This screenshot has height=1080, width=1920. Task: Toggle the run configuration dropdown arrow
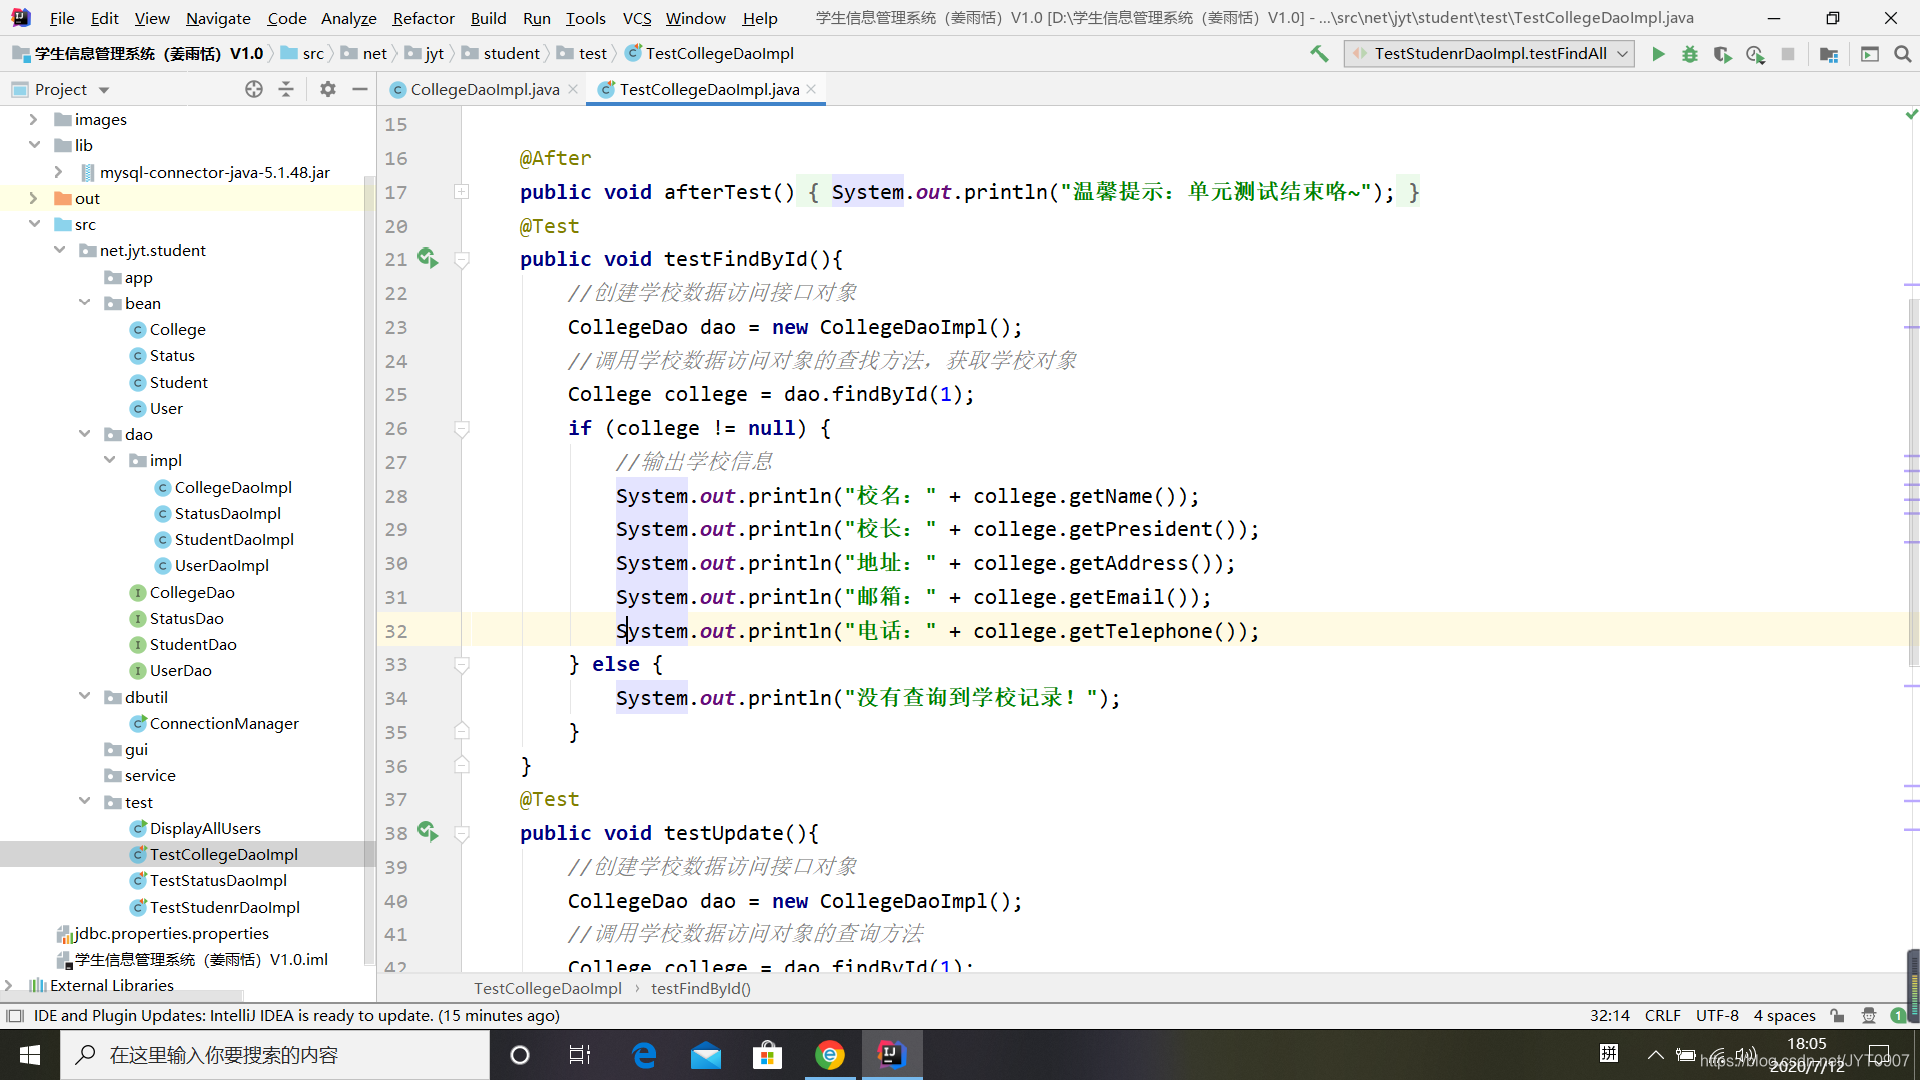click(1619, 53)
